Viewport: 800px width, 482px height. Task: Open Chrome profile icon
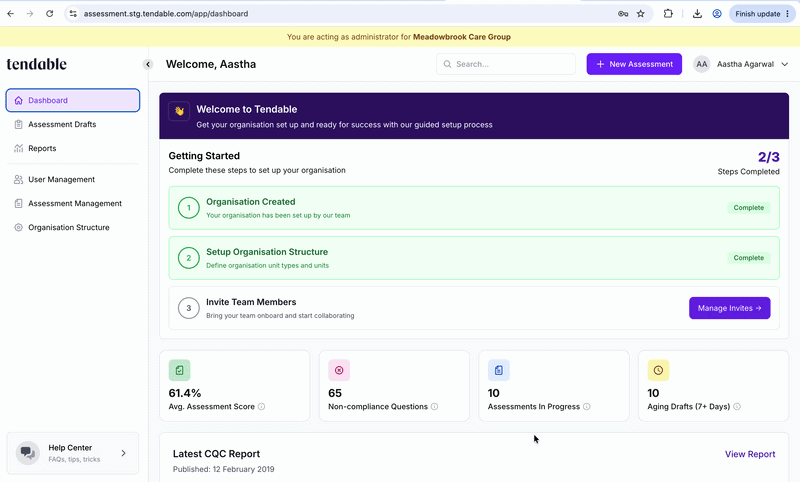coord(717,14)
